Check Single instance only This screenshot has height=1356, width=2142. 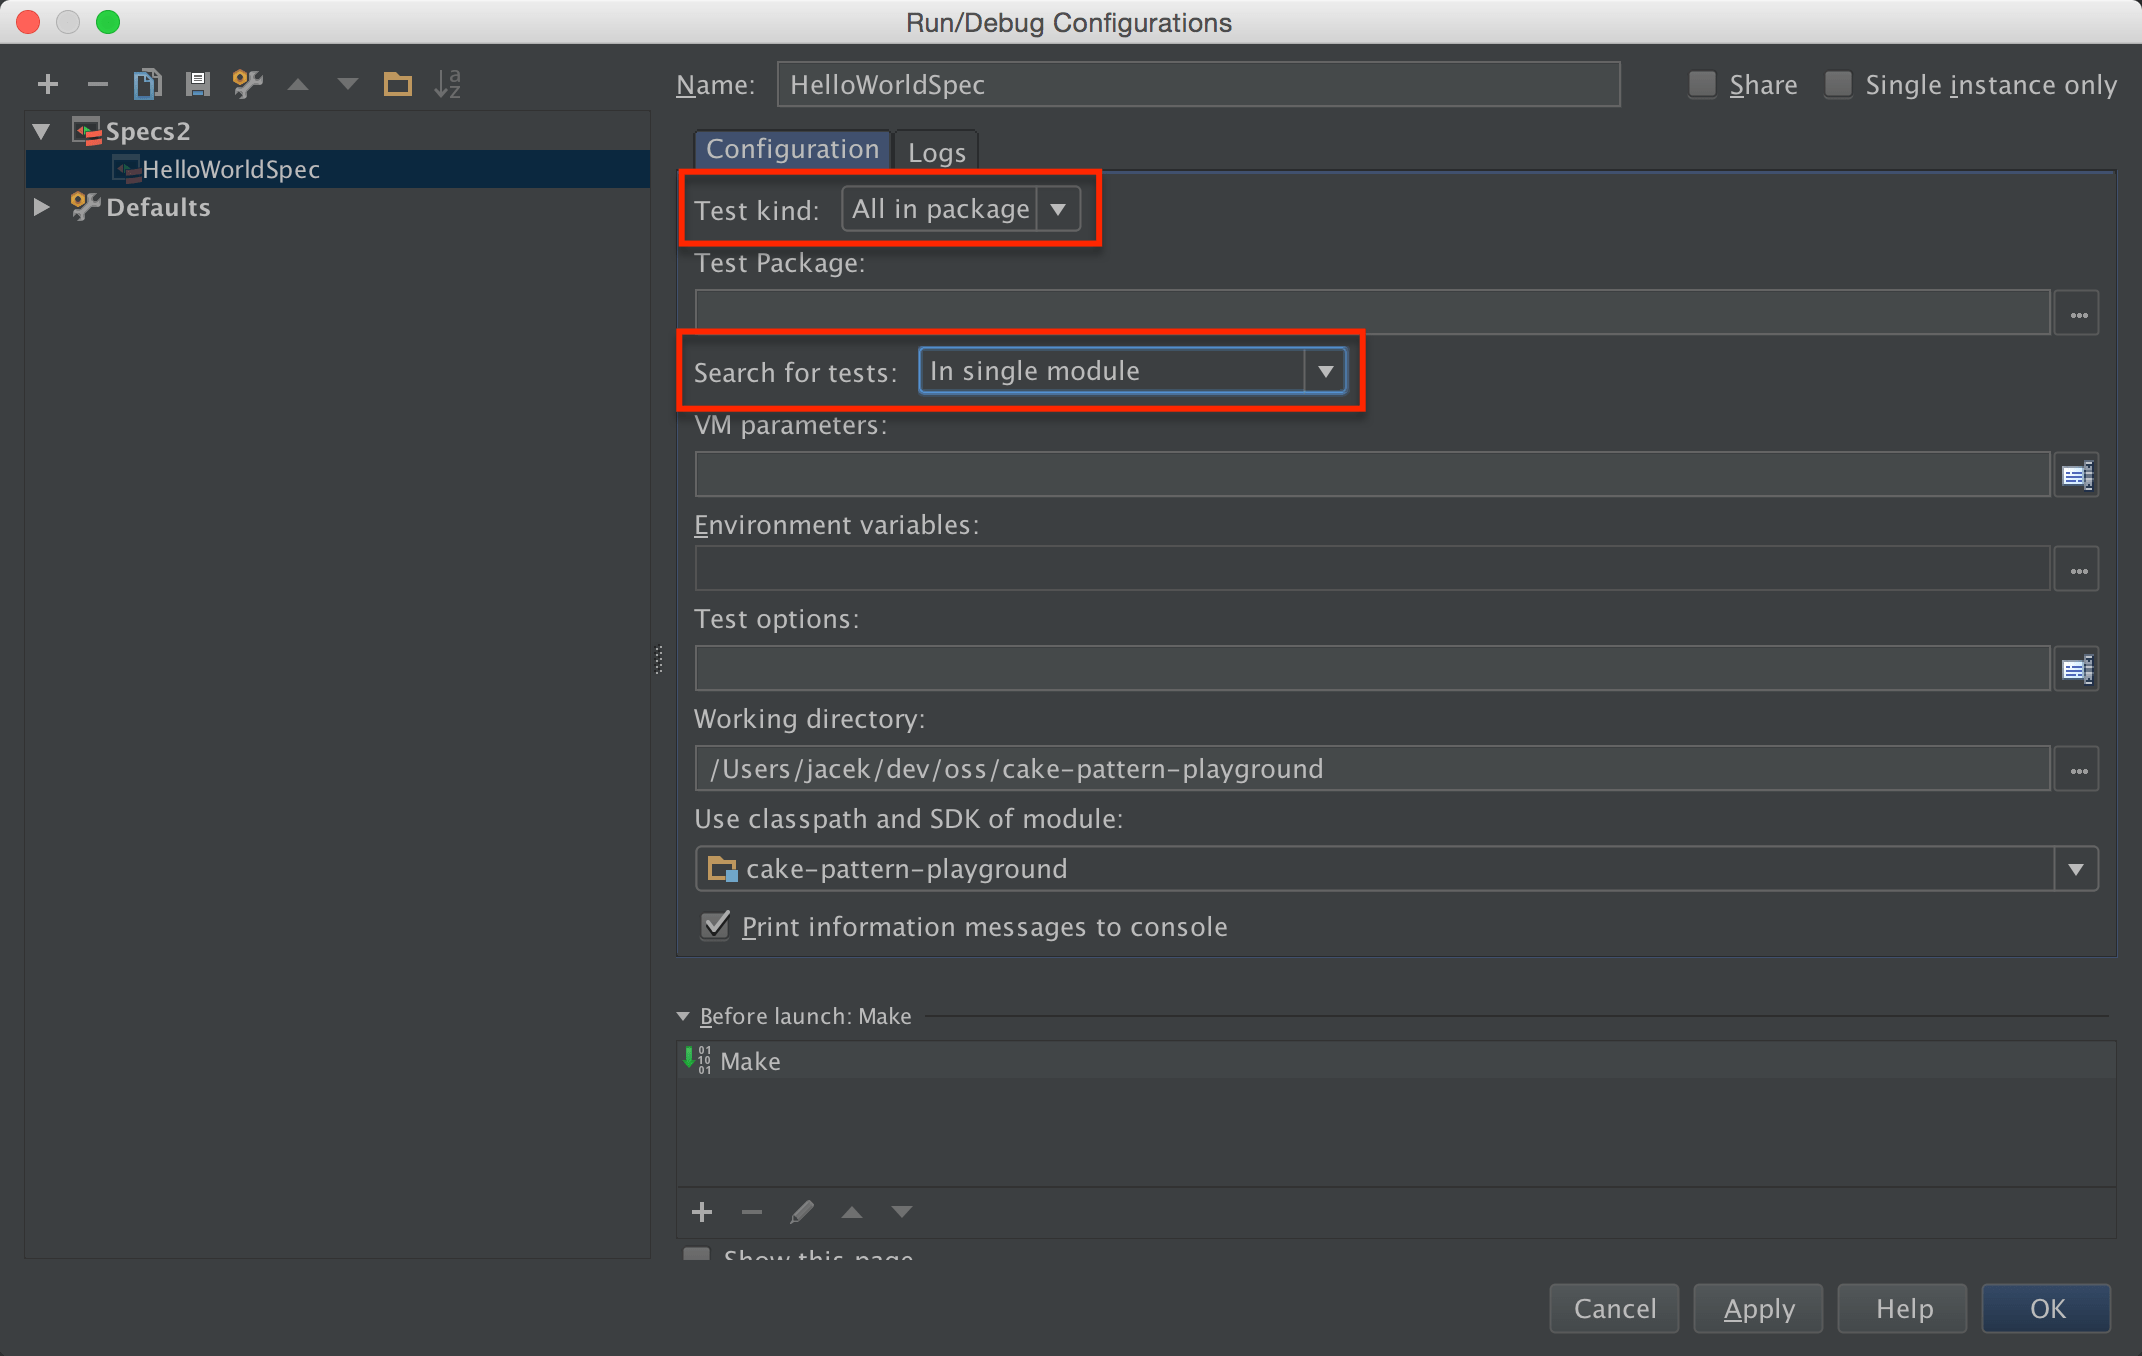tap(1838, 84)
